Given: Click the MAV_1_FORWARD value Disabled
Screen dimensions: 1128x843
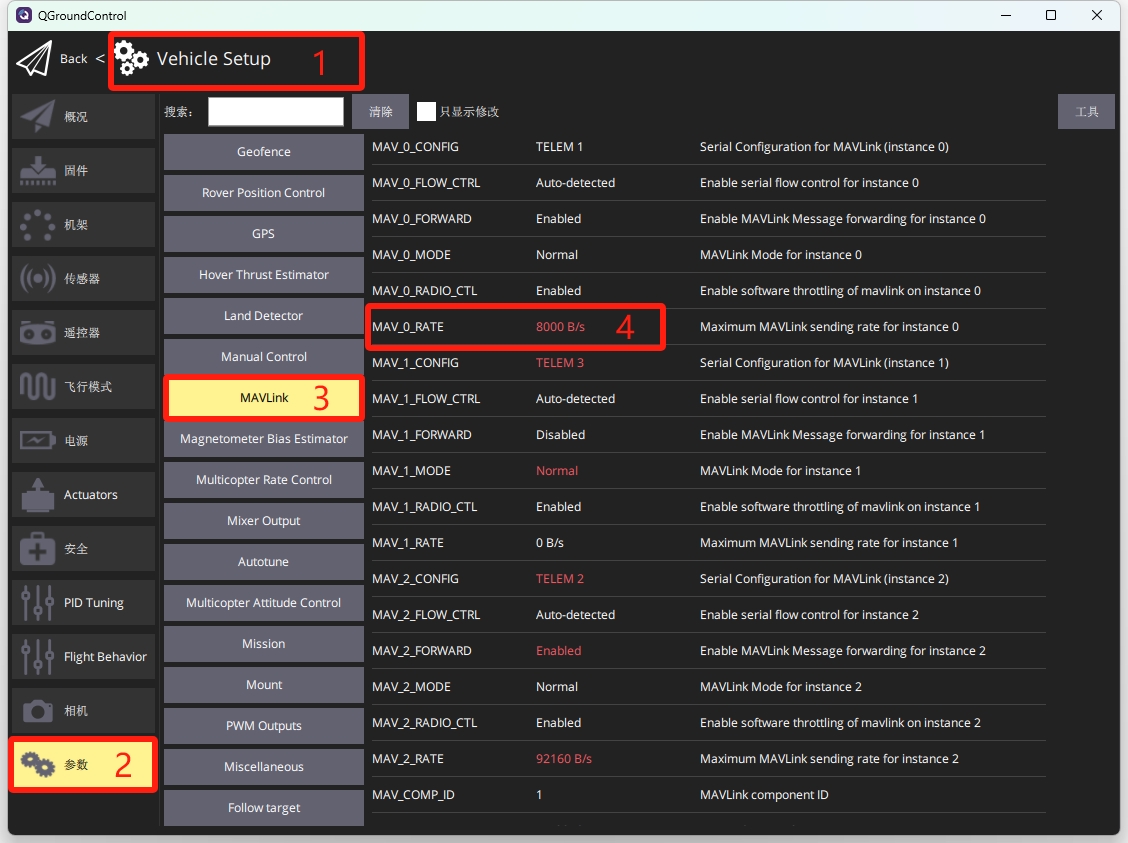Looking at the screenshot, I should (560, 434).
